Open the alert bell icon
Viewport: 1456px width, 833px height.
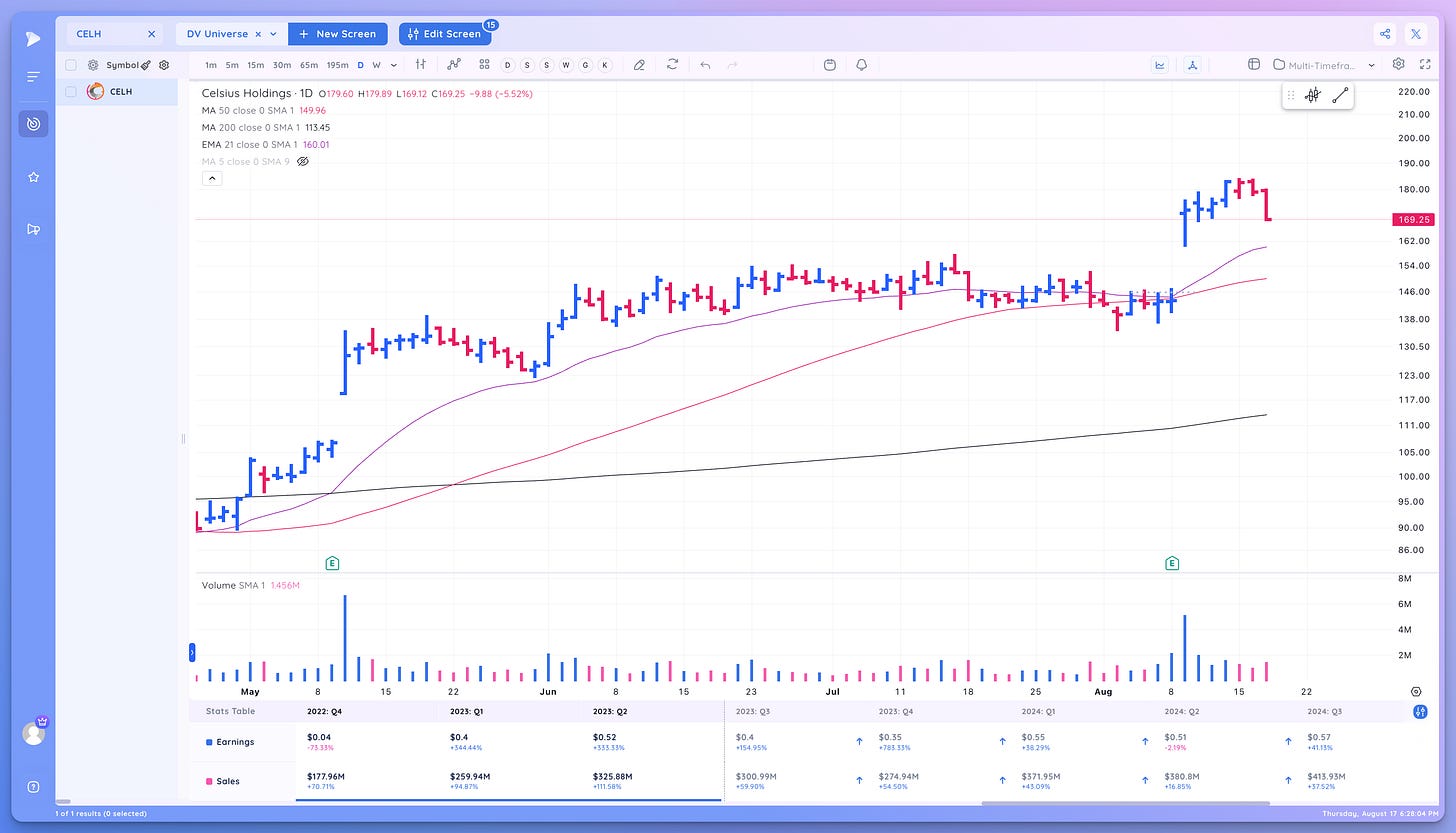(x=861, y=64)
